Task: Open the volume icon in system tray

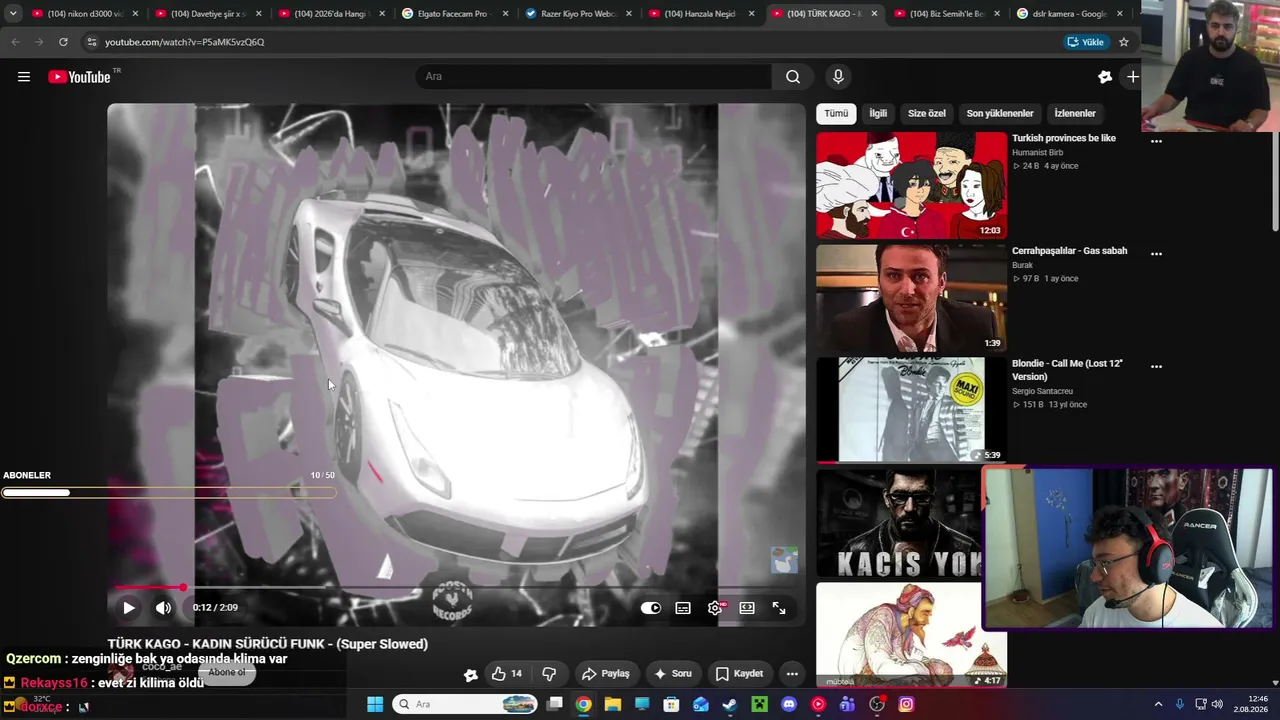Action: click(1217, 704)
